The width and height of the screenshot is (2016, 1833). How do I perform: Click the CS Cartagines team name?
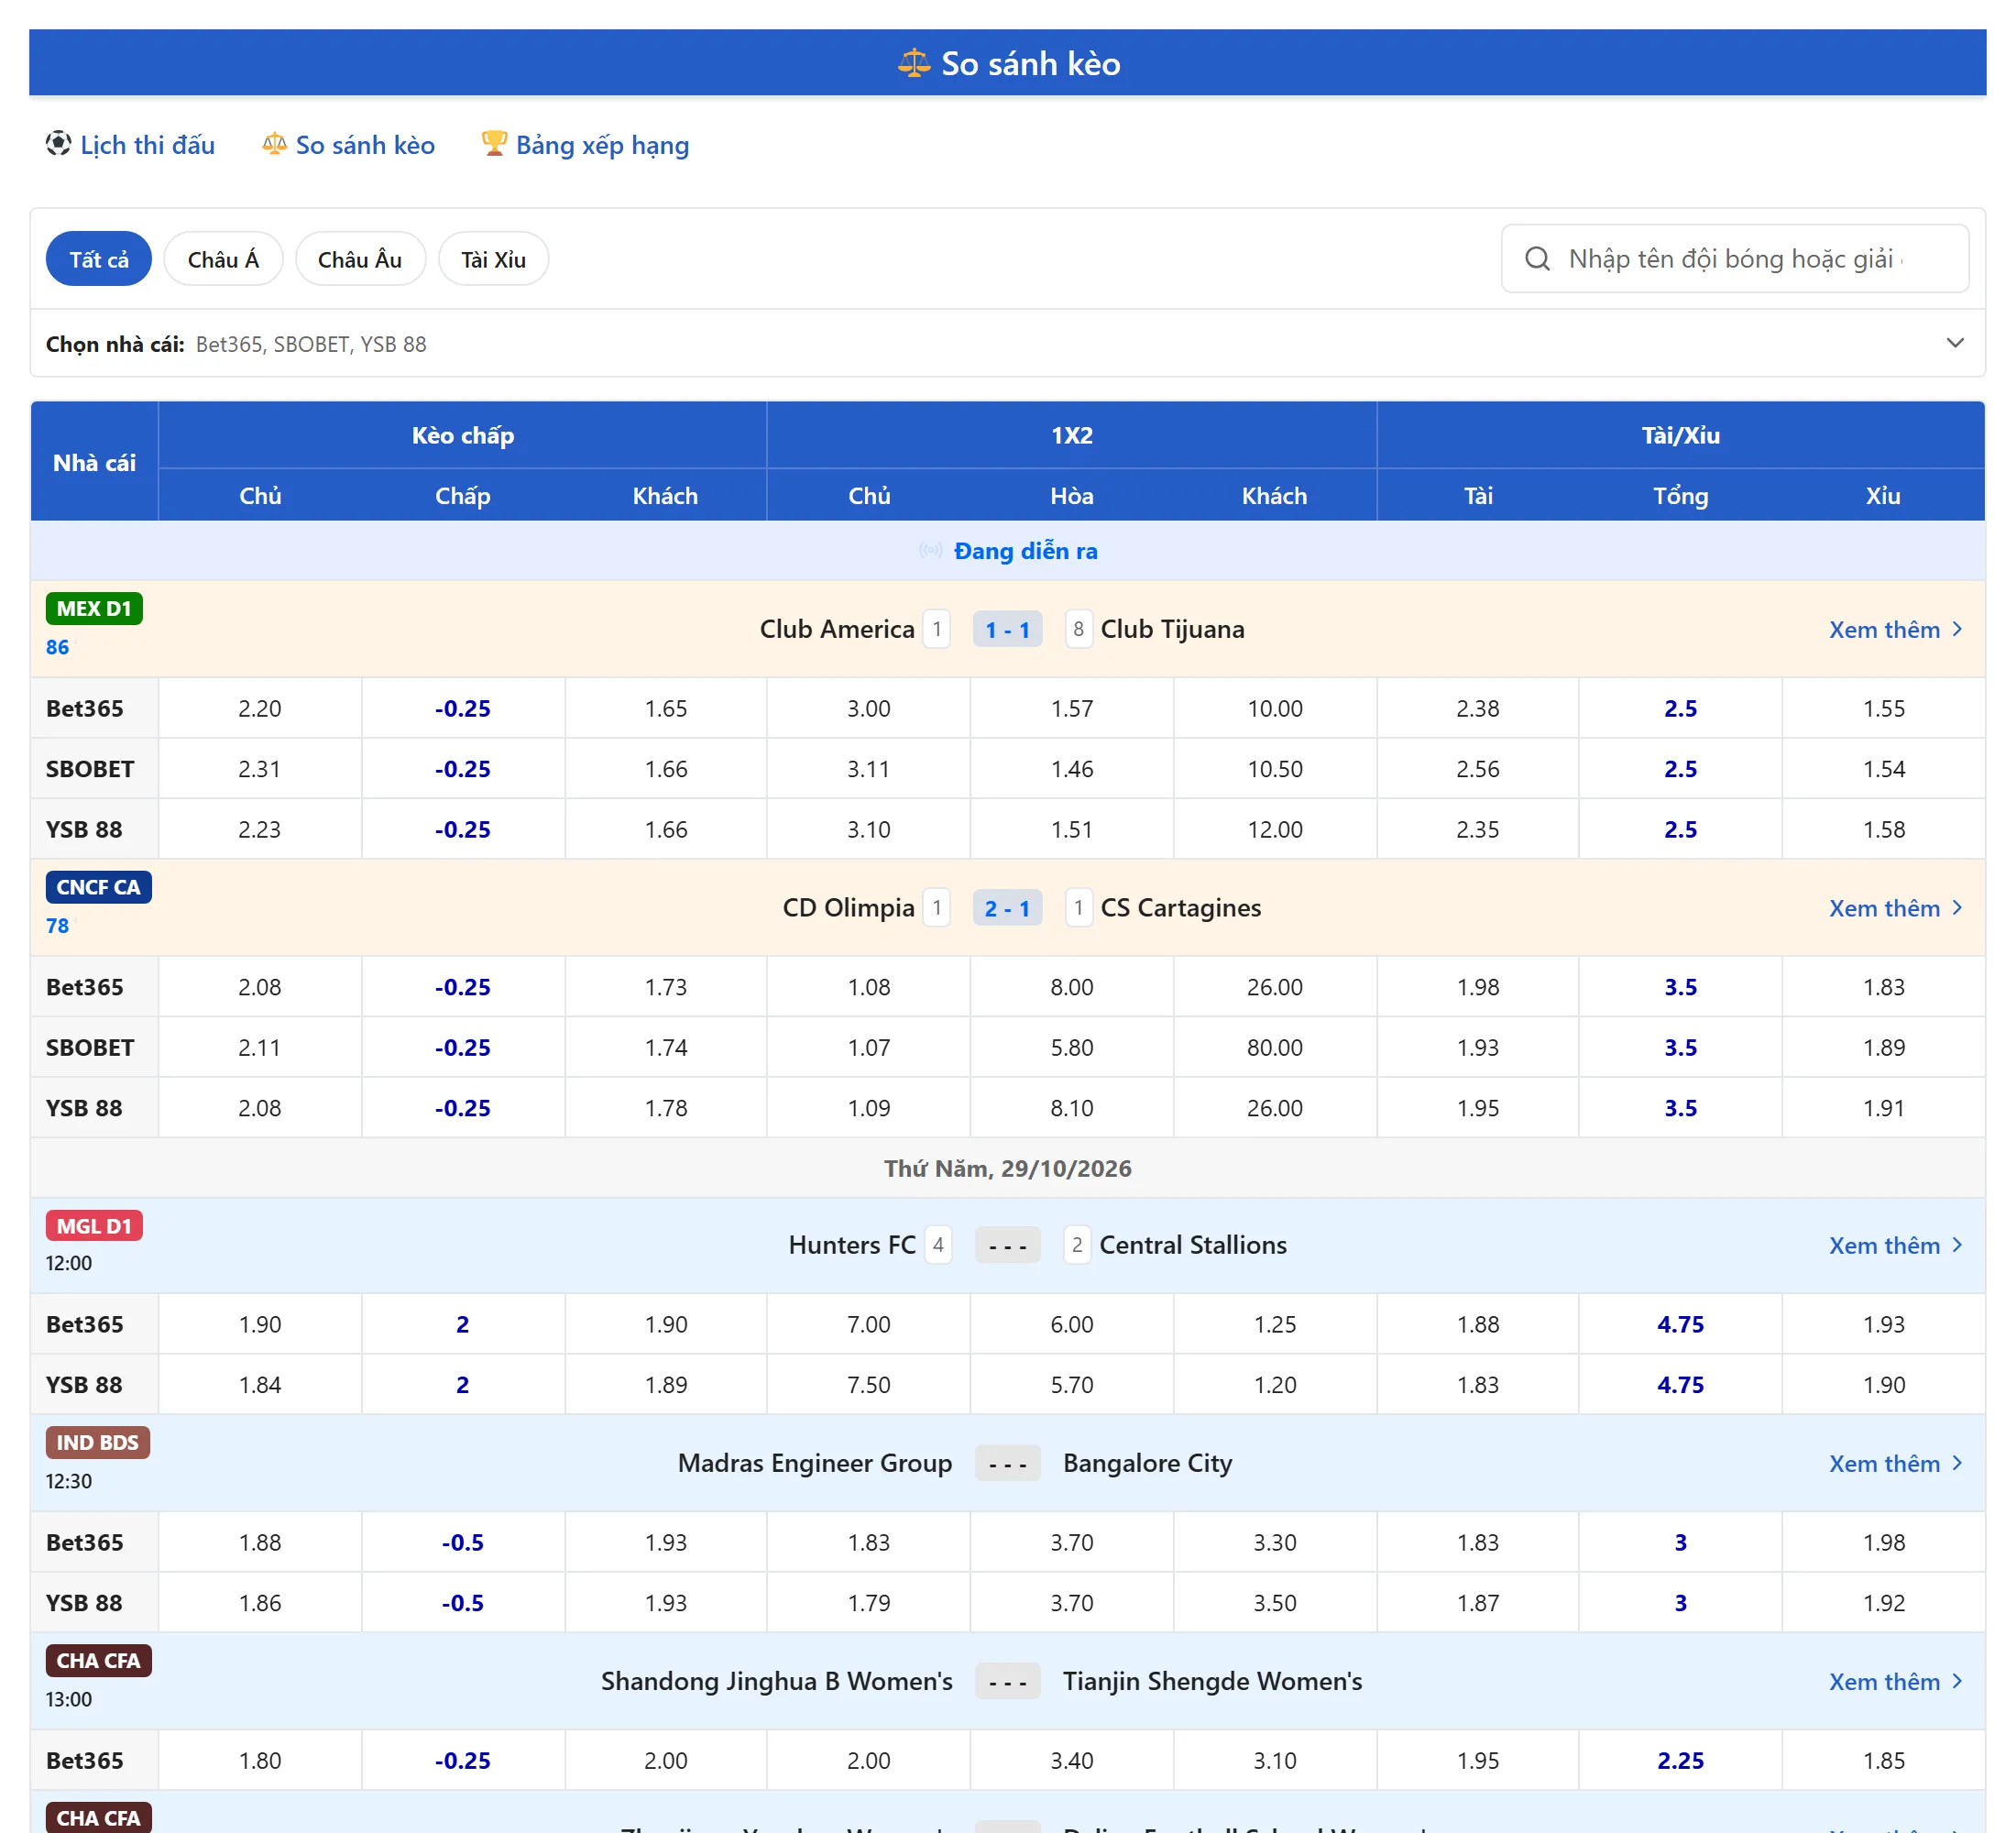pyautogui.click(x=1180, y=908)
